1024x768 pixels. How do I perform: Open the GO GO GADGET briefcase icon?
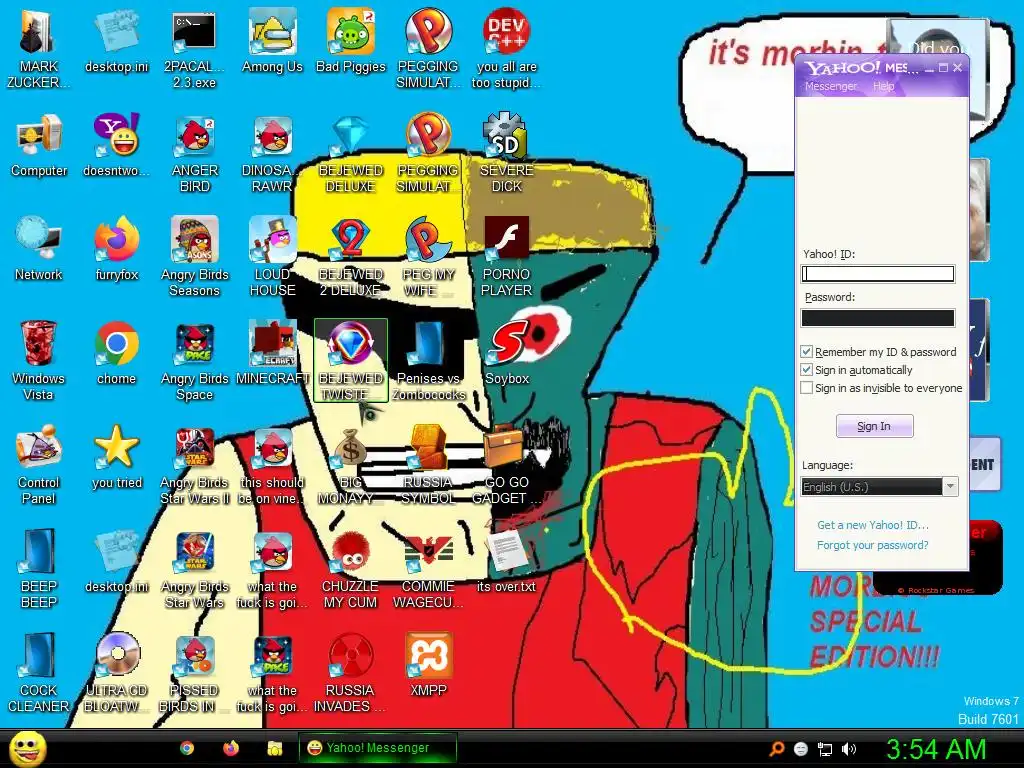click(507, 464)
